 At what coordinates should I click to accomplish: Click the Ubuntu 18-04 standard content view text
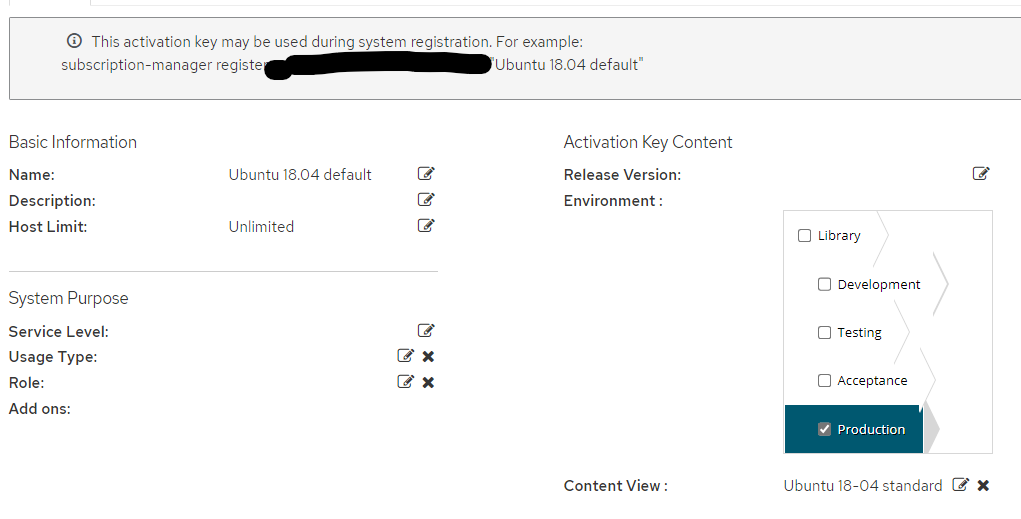pyautogui.click(x=863, y=486)
